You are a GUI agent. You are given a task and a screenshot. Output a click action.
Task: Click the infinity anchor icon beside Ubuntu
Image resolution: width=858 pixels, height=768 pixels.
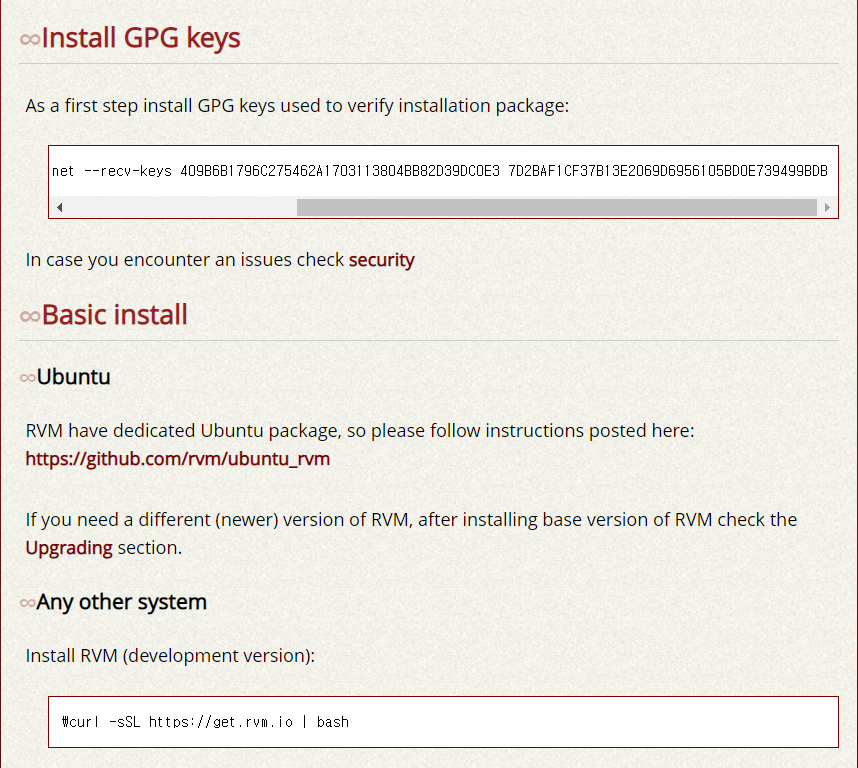27,378
